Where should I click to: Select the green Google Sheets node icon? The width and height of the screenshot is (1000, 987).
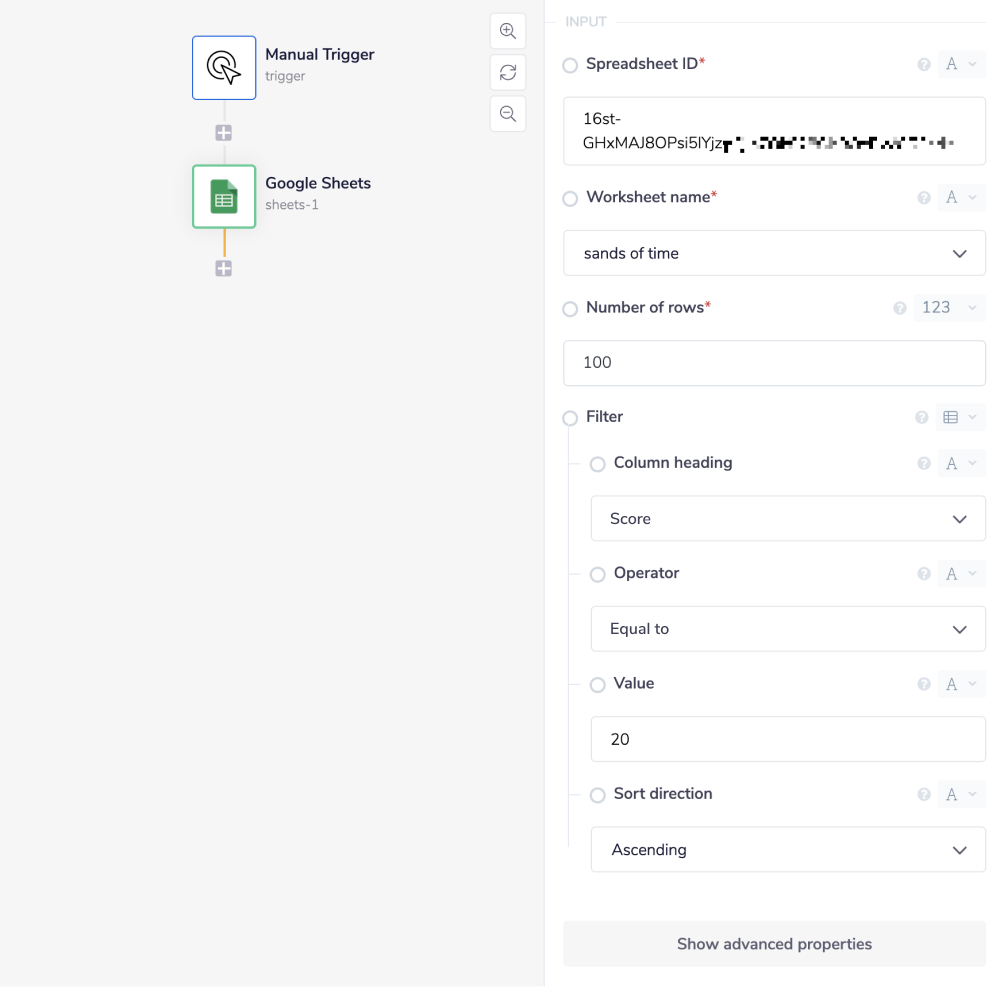(x=223, y=196)
